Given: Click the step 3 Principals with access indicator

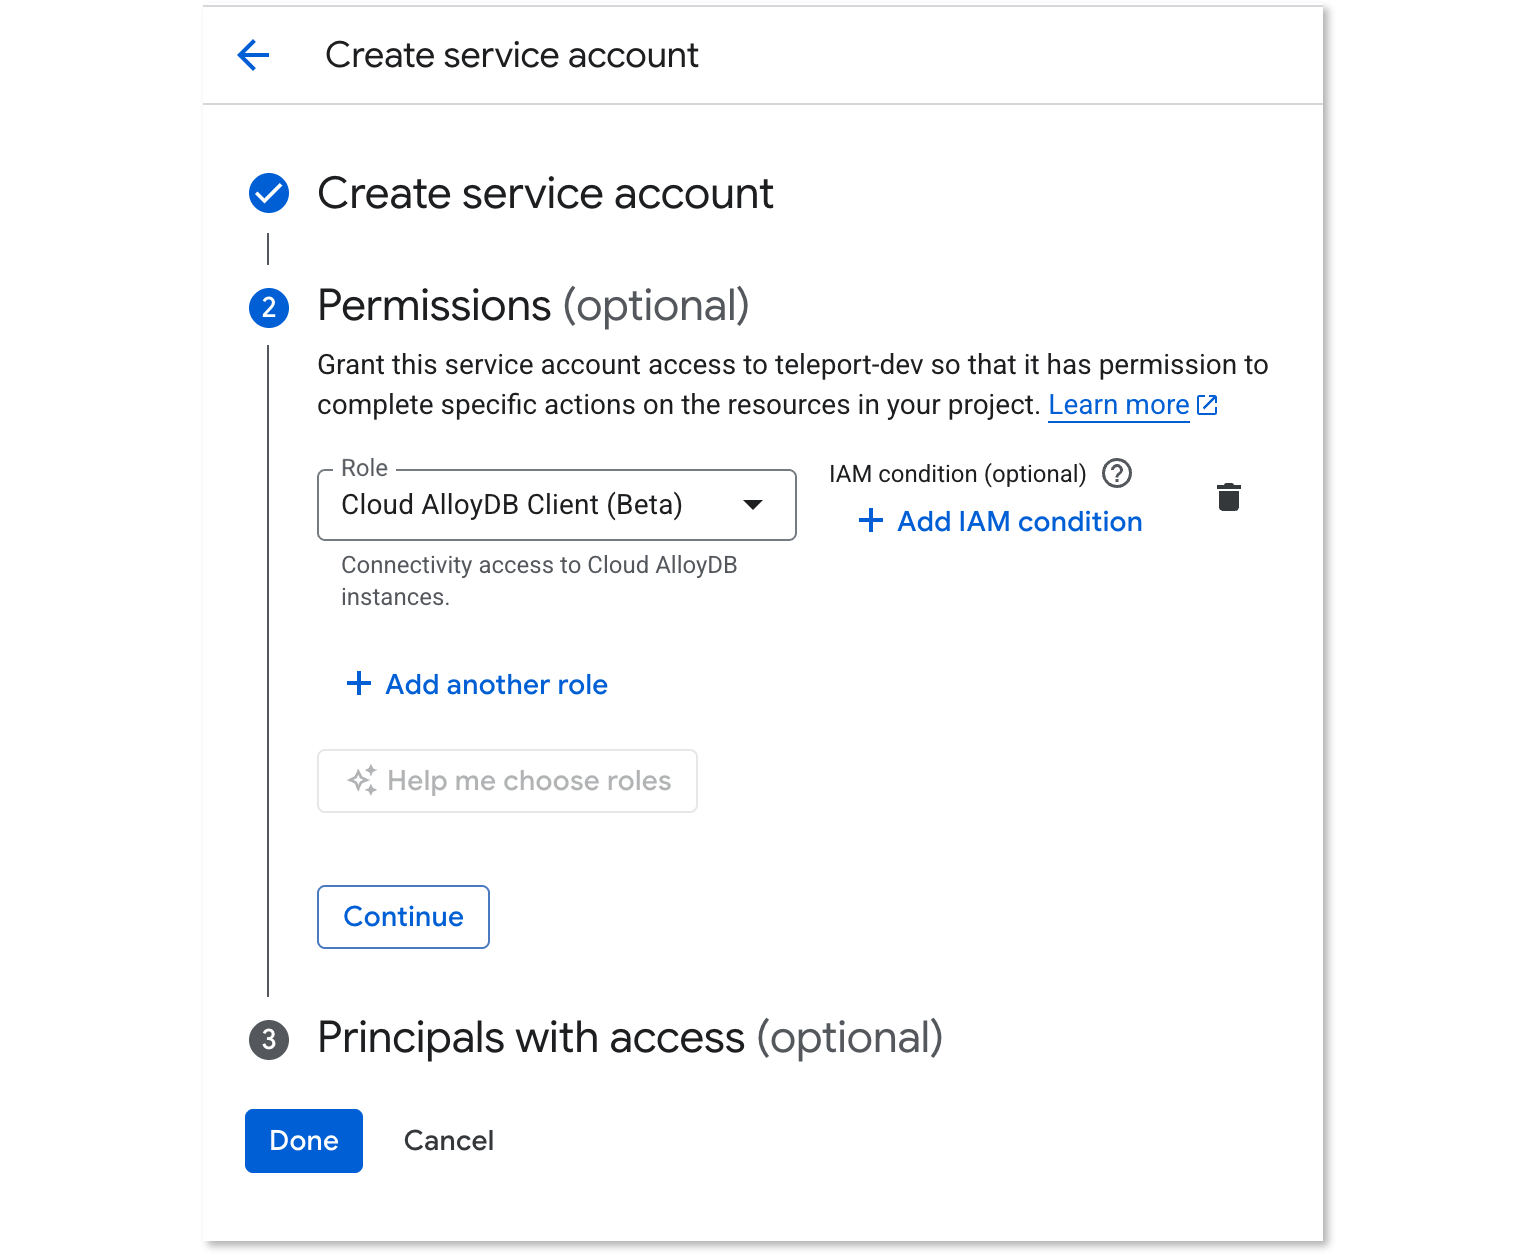Looking at the screenshot, I should (268, 1041).
